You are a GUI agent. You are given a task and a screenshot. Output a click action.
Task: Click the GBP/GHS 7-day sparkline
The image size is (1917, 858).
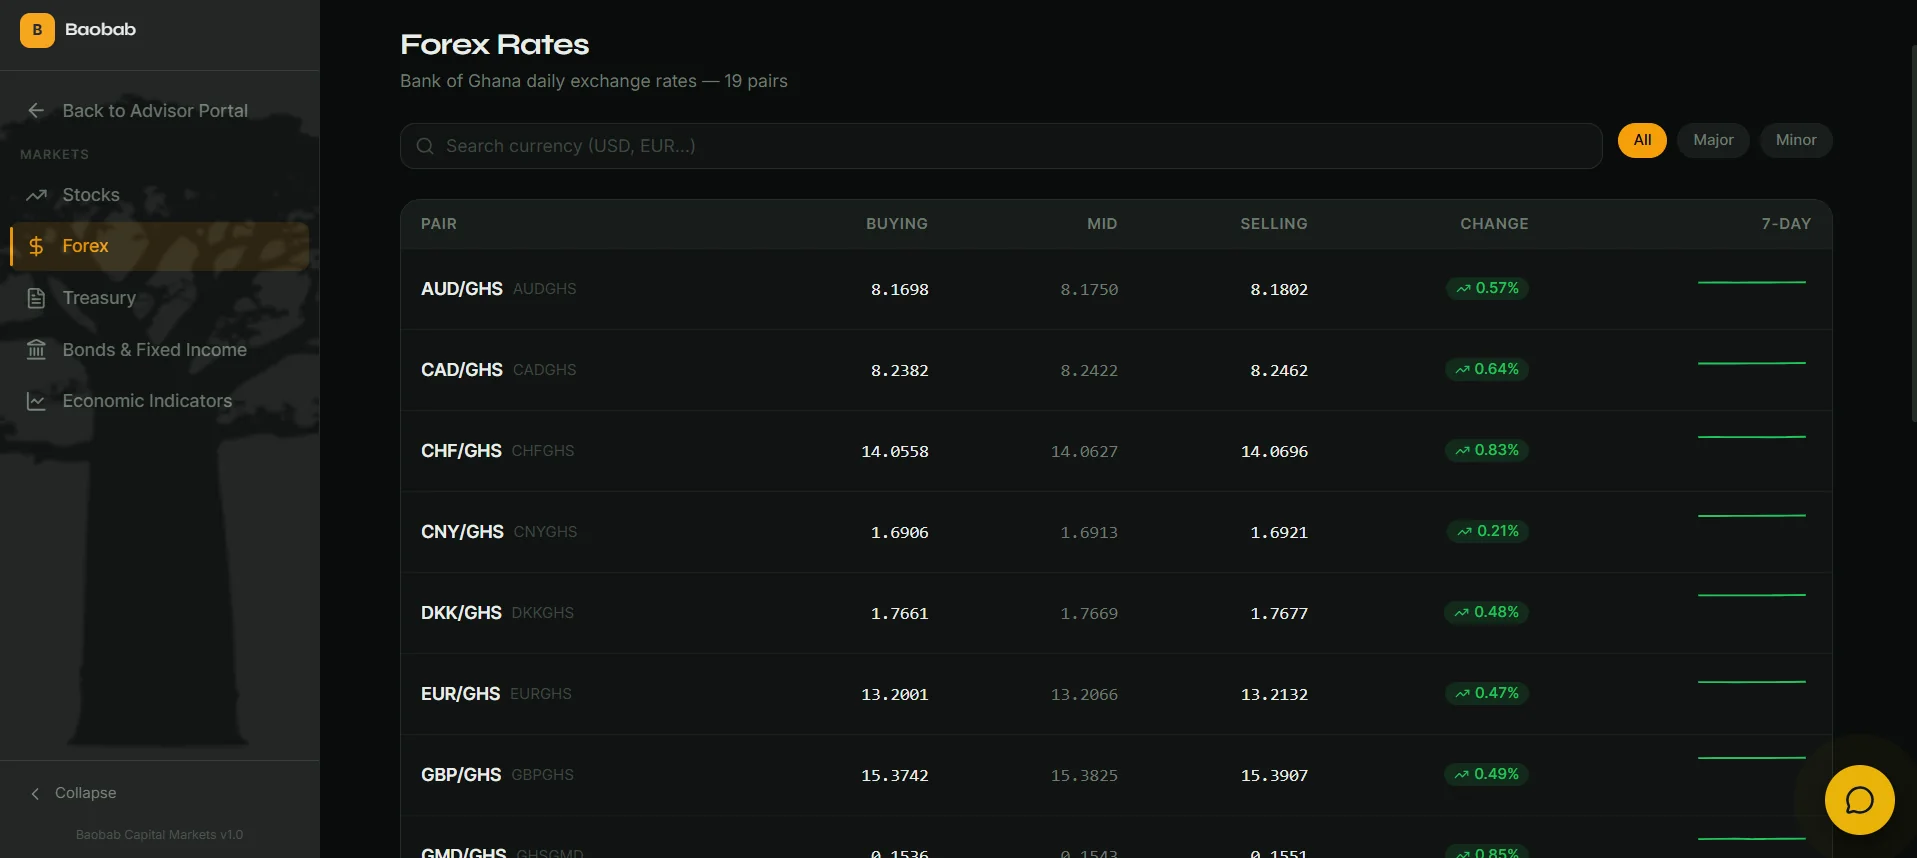1752,758
